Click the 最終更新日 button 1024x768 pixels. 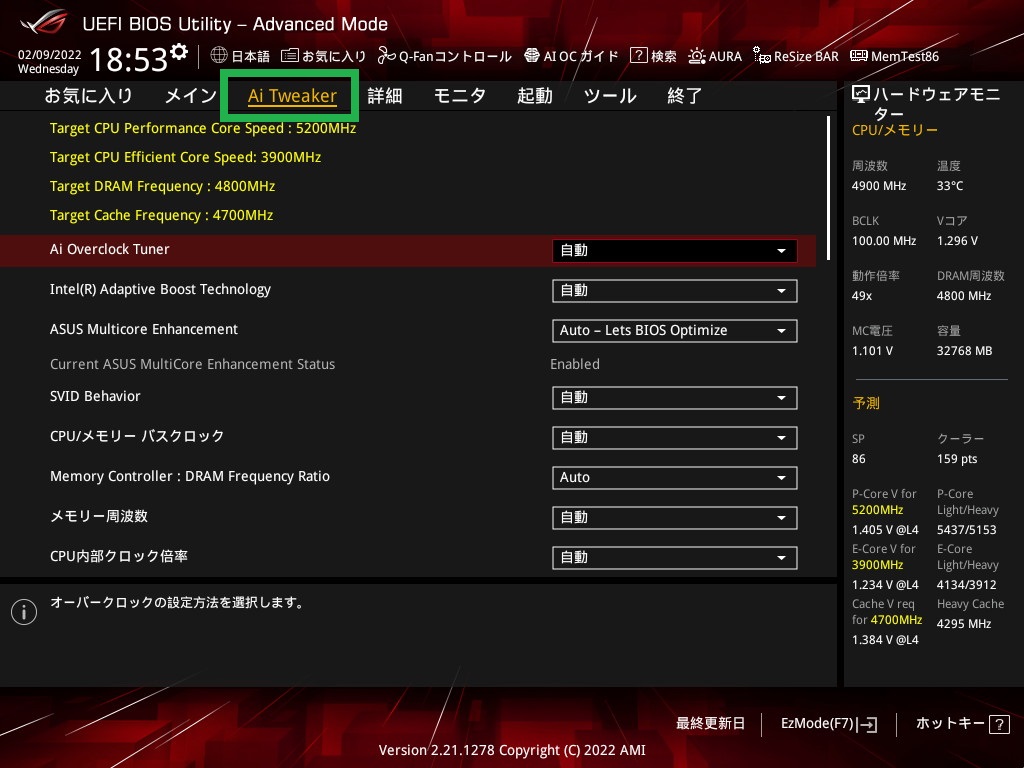point(711,724)
